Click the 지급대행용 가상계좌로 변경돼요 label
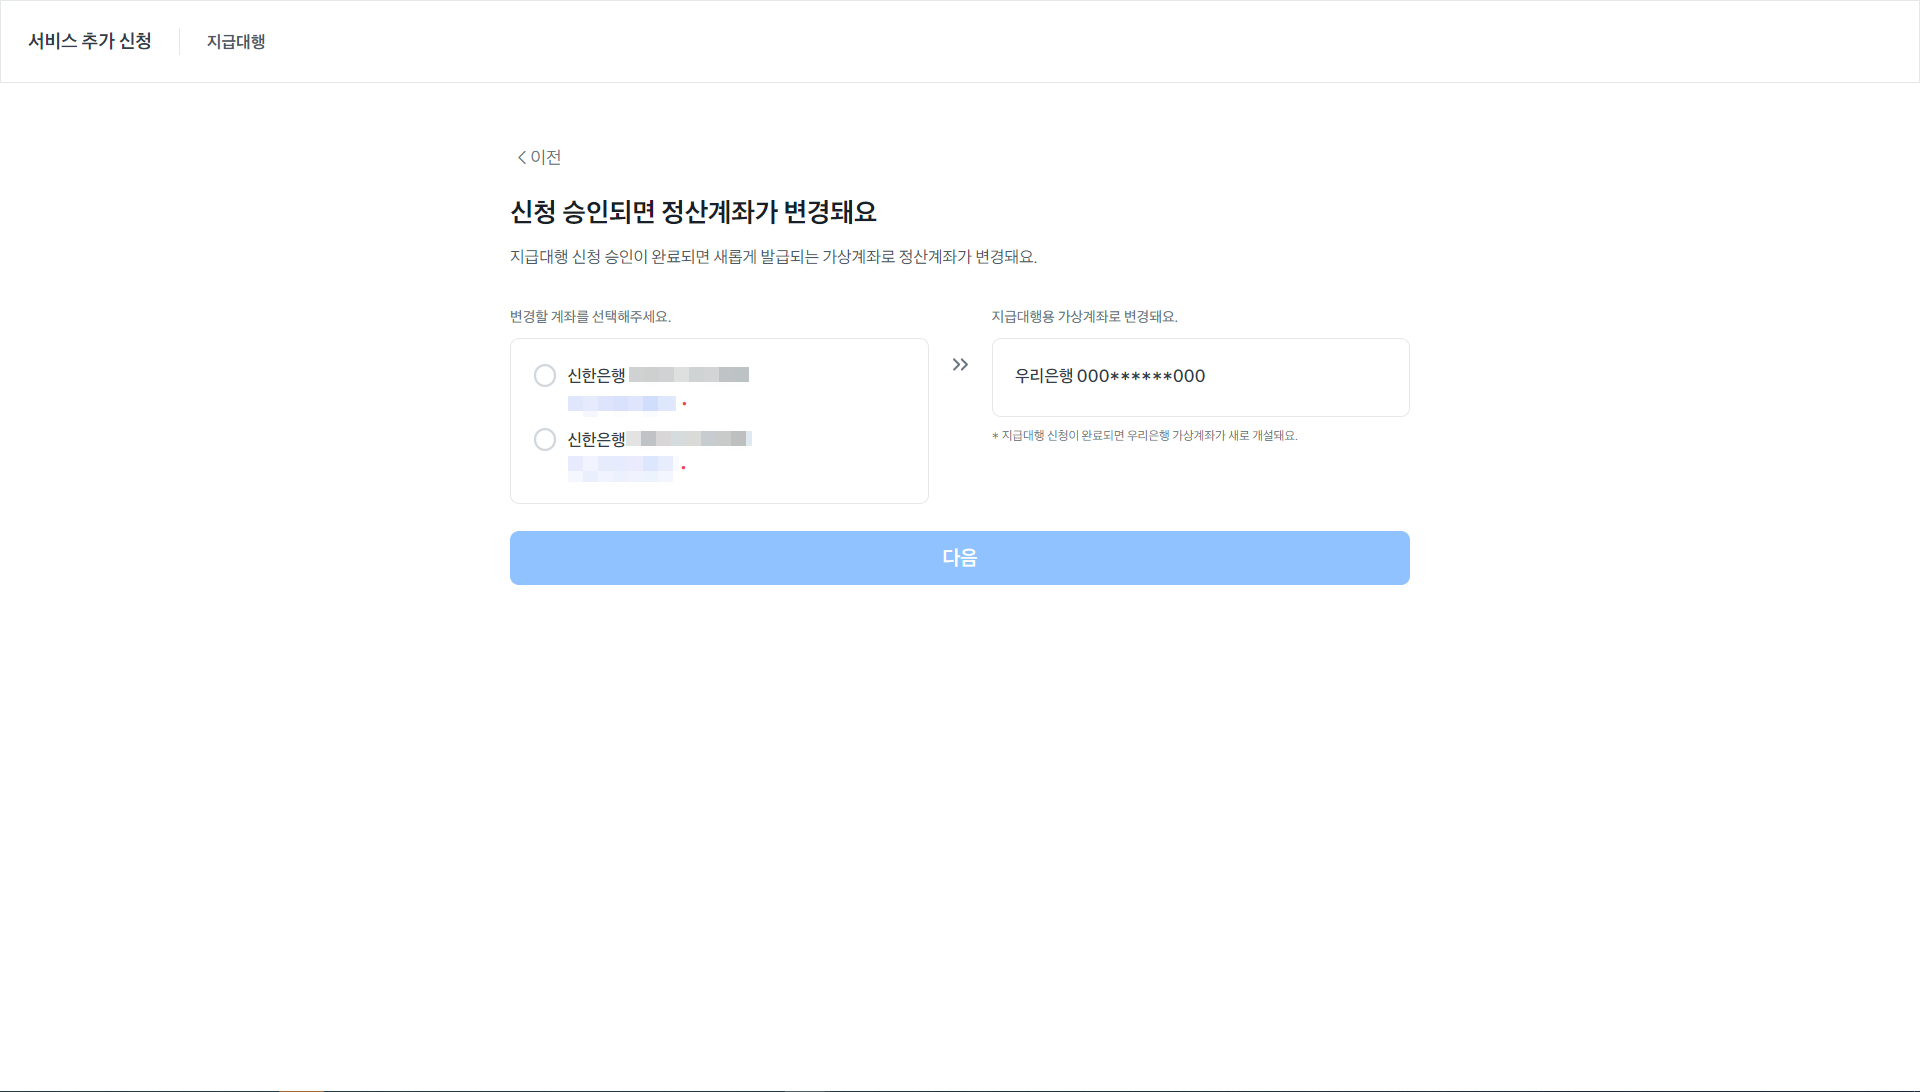Screen dimensions: 1920x1092 point(1084,317)
